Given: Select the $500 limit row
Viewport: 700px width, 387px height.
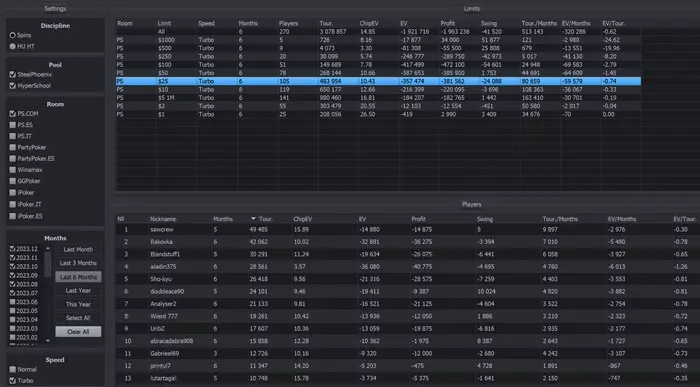Looking at the screenshot, I should tap(379, 48).
